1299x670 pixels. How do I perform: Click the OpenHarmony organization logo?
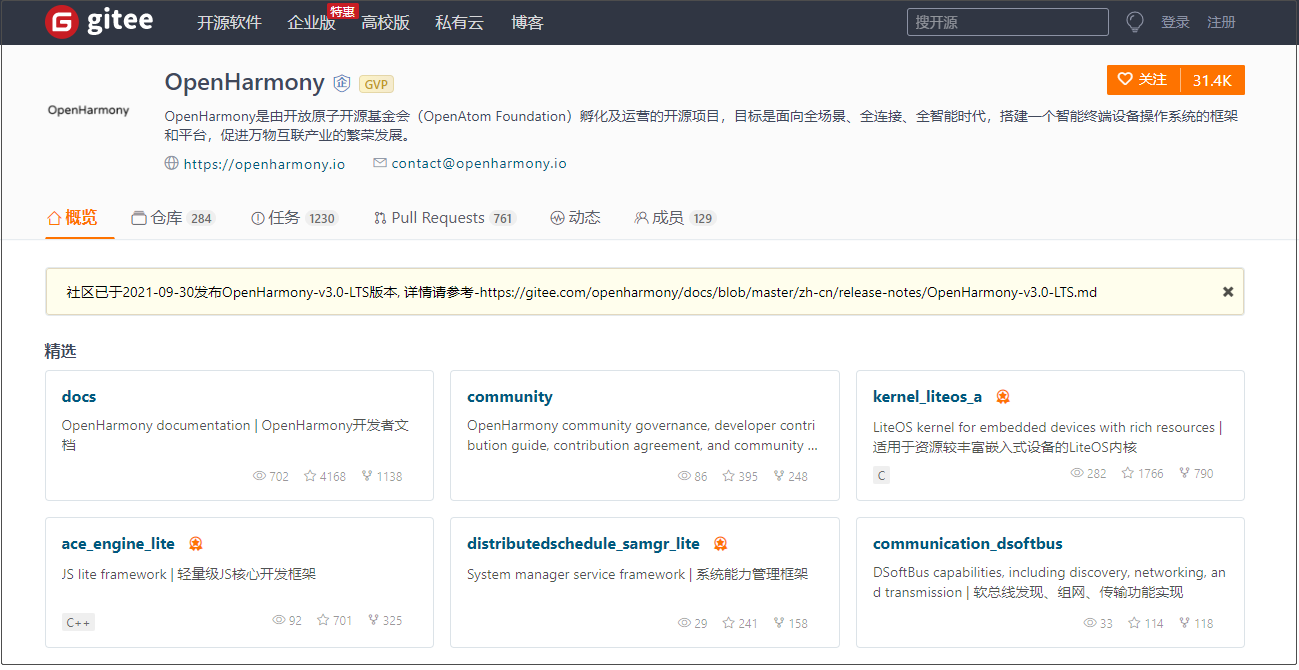pyautogui.click(x=88, y=110)
